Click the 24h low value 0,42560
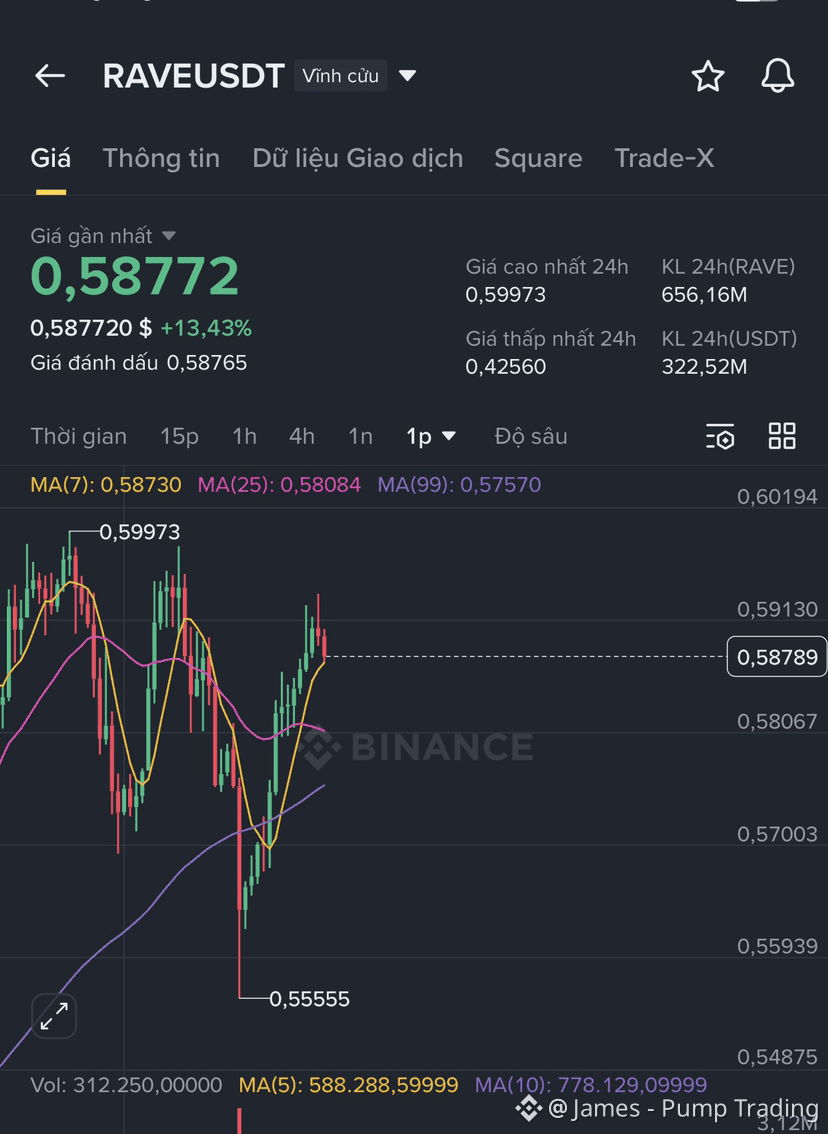828x1134 pixels. pyautogui.click(x=505, y=367)
